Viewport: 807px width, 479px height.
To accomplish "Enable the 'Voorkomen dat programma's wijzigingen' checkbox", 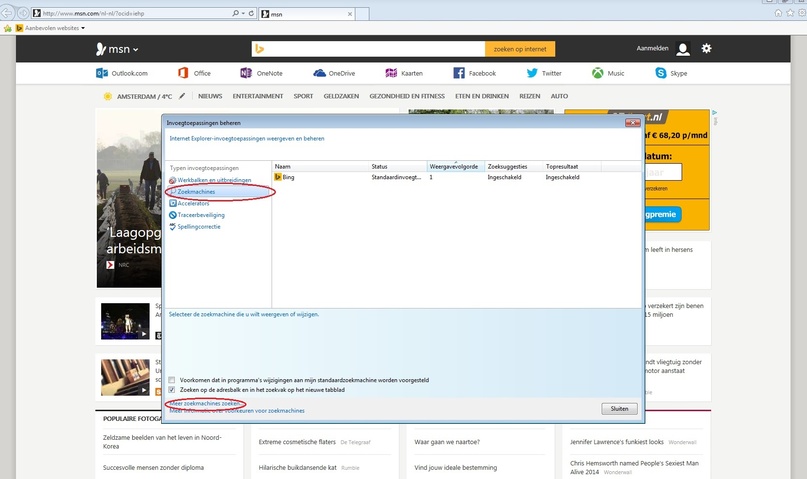I will (x=172, y=380).
